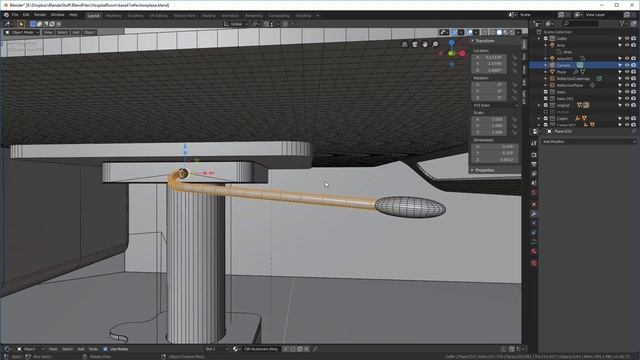Toggle viewport overlays icon
The width and height of the screenshot is (640, 360).
[470, 32]
